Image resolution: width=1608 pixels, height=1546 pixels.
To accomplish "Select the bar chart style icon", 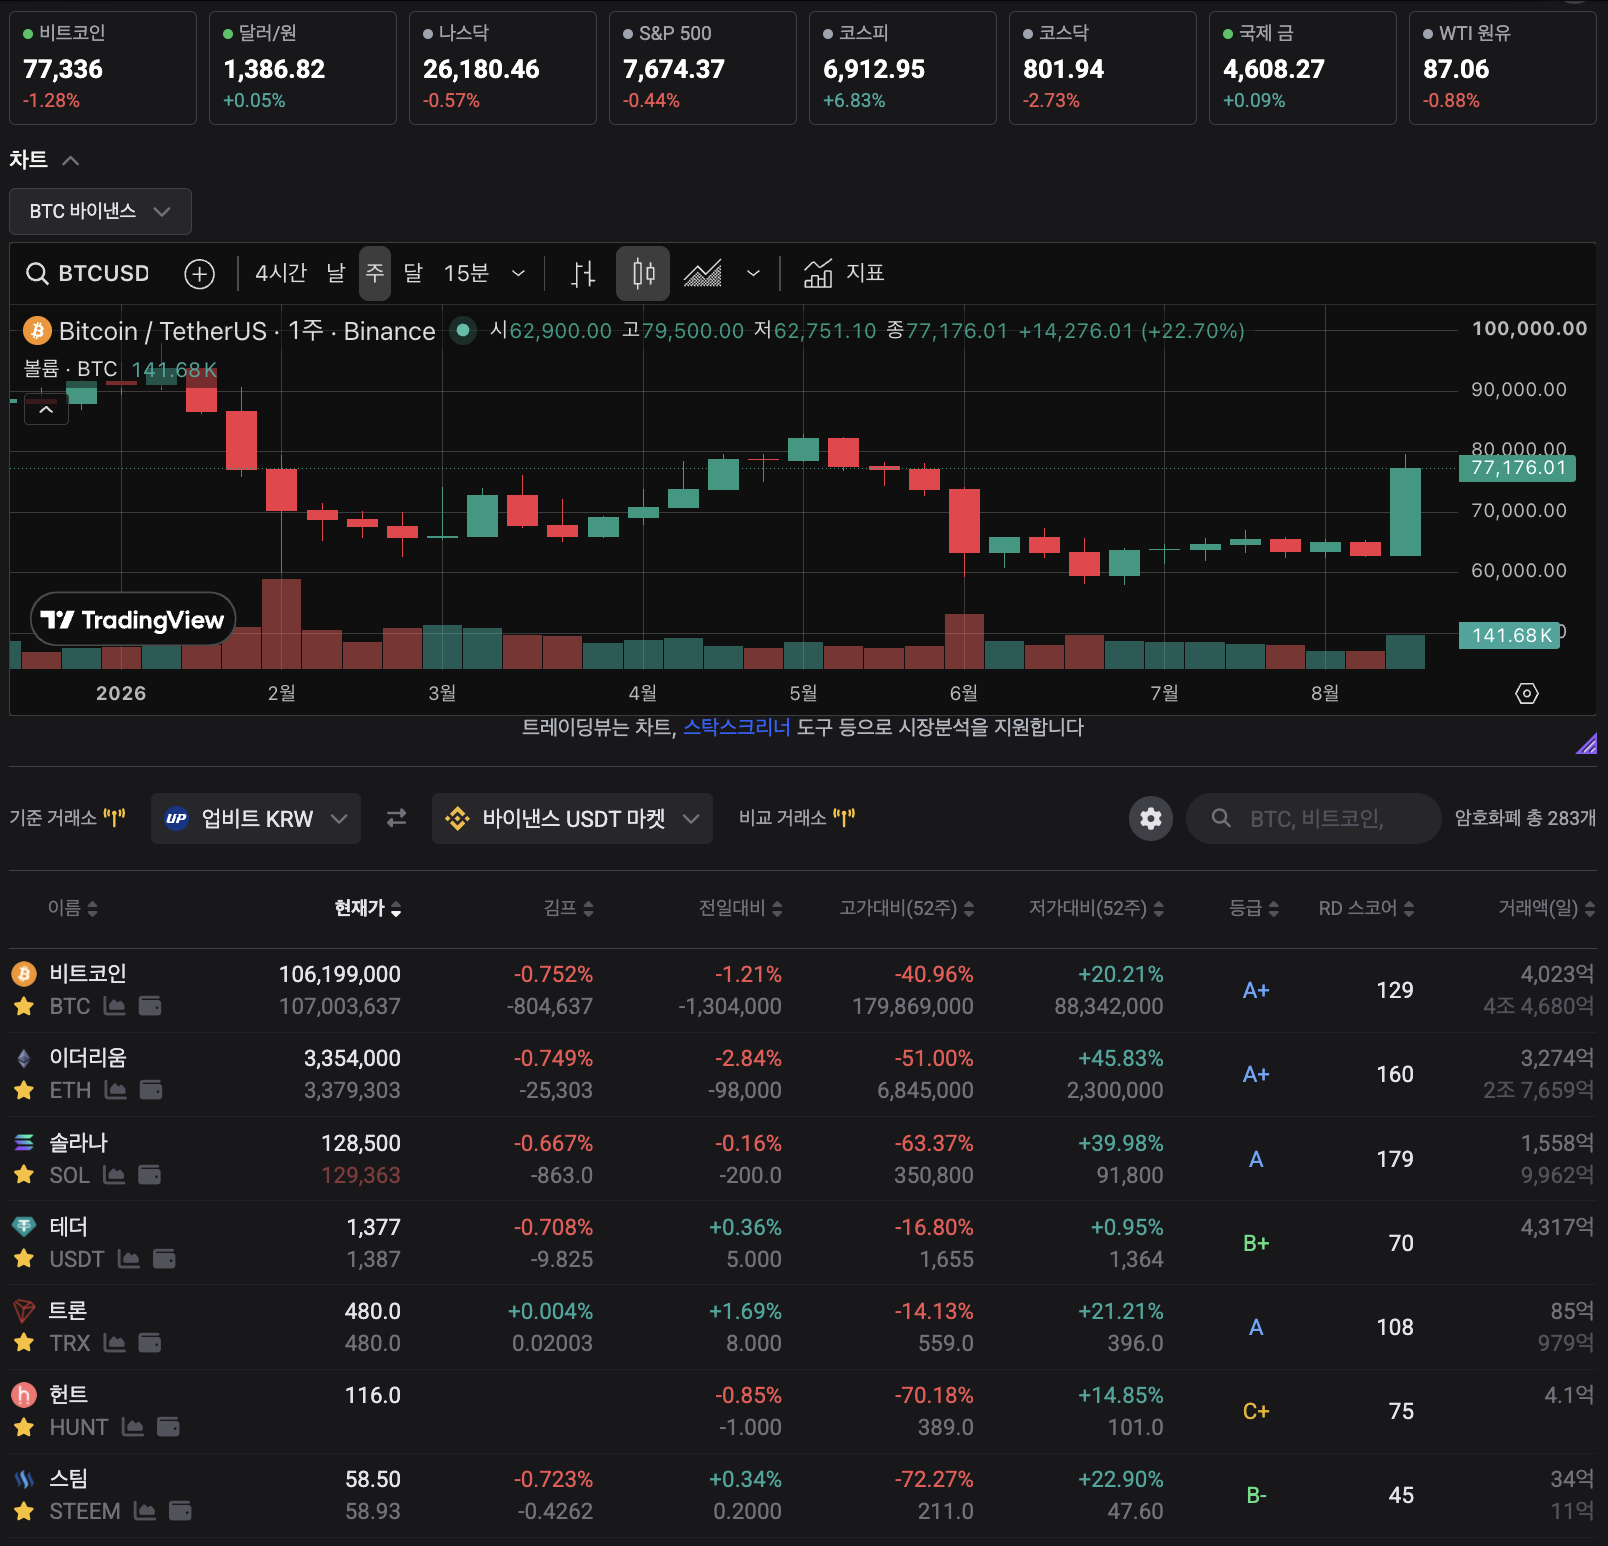I will tap(583, 273).
